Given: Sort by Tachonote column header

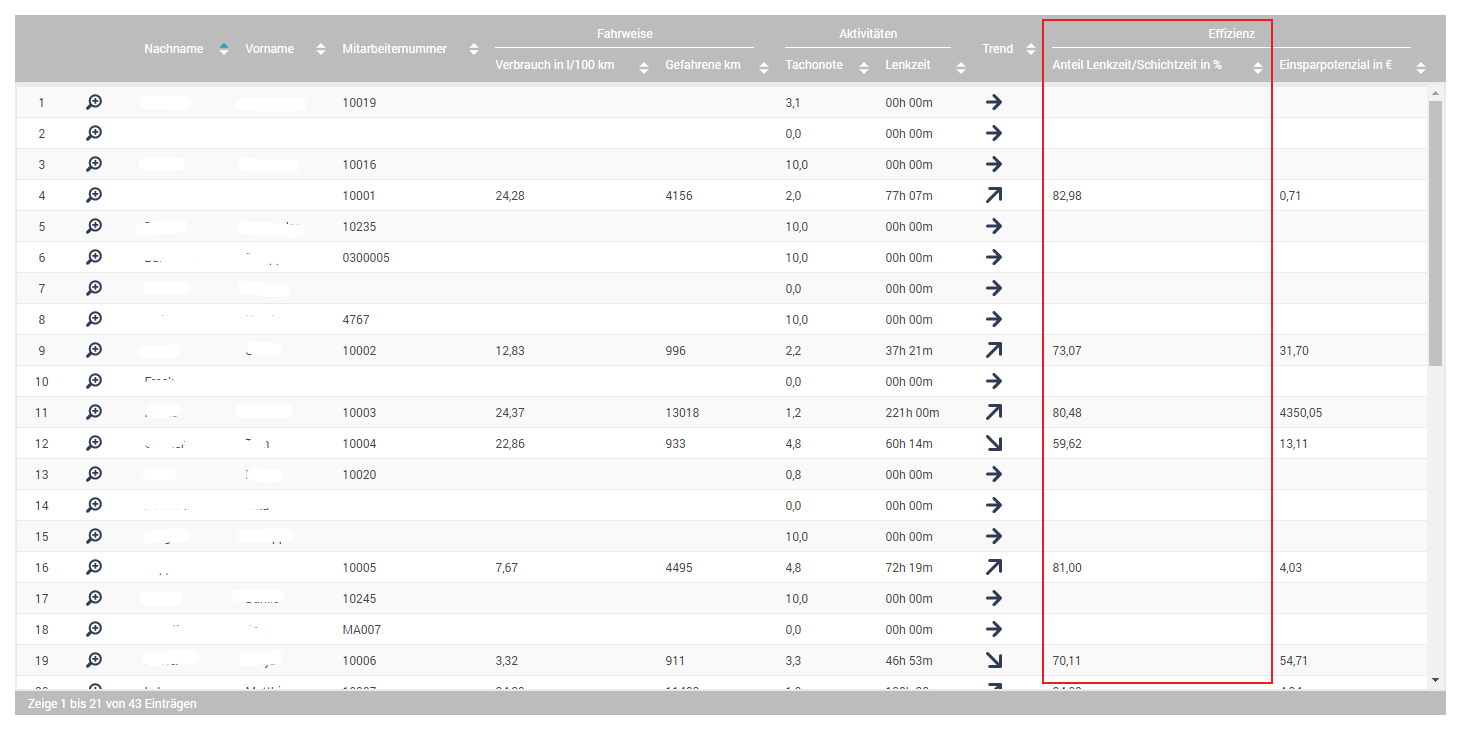Looking at the screenshot, I should [863, 66].
